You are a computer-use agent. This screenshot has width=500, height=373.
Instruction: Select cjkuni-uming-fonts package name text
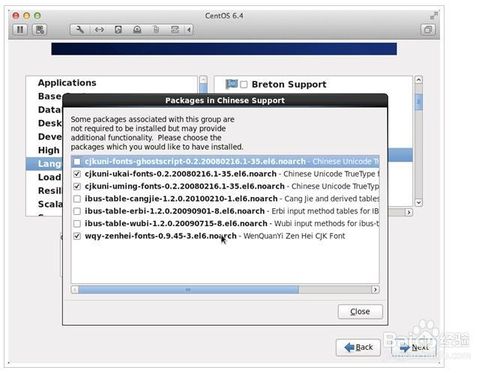click(185, 186)
